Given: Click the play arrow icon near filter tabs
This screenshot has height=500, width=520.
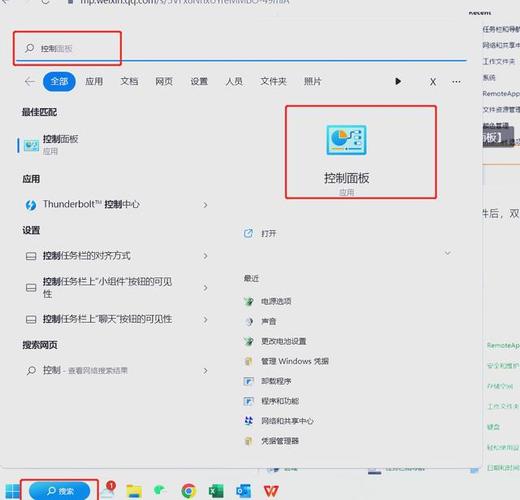Looking at the screenshot, I should pos(398,81).
